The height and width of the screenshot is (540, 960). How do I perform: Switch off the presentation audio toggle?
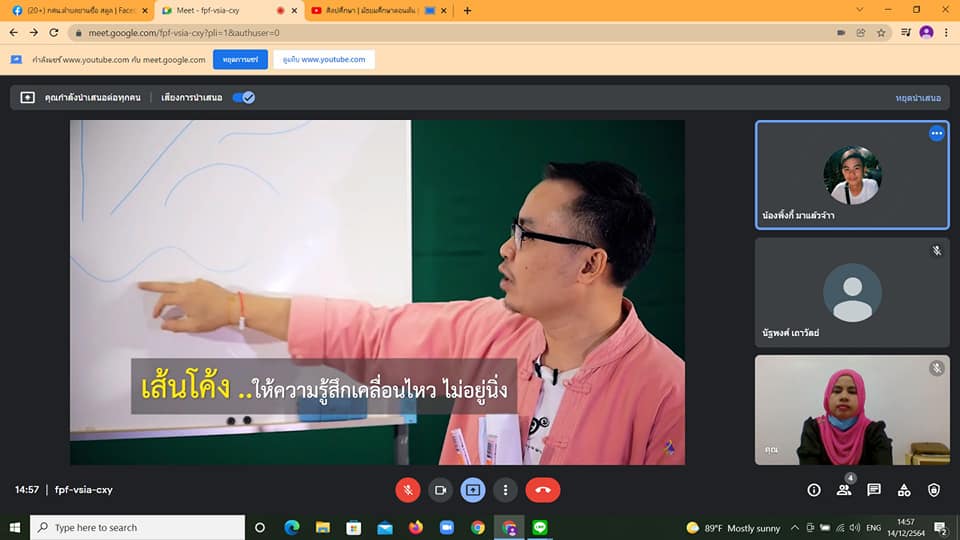243,98
